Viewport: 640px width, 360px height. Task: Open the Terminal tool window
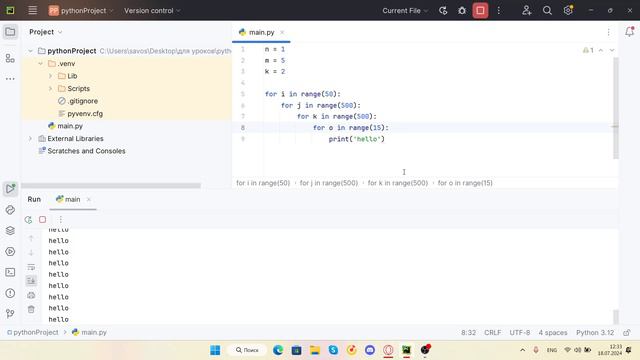[x=10, y=272]
